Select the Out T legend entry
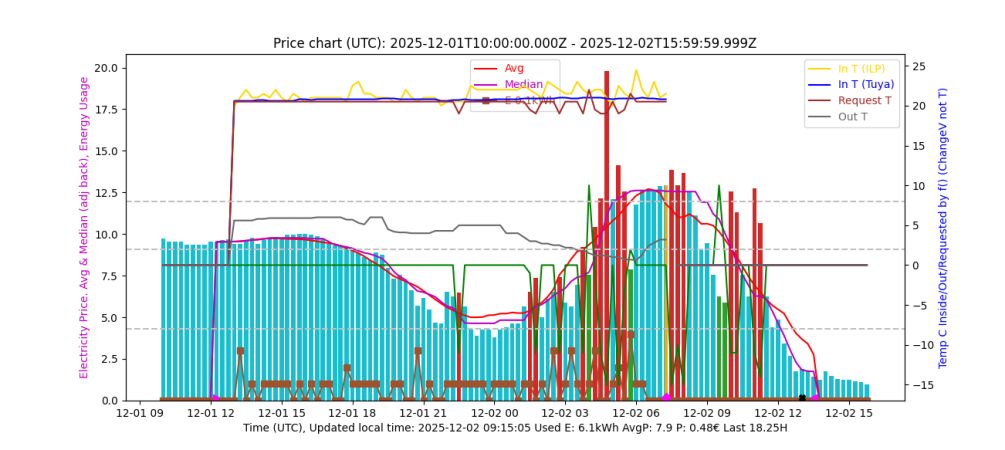 pyautogui.click(x=854, y=117)
